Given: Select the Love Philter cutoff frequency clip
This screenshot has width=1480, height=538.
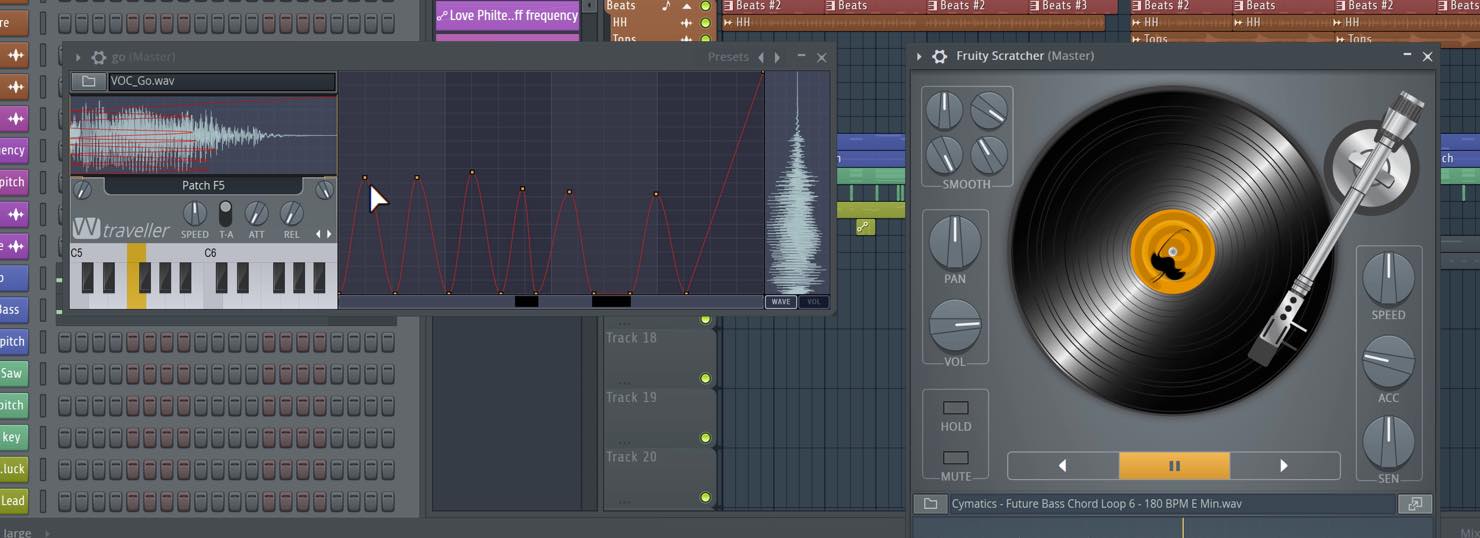Looking at the screenshot, I should pos(508,15).
